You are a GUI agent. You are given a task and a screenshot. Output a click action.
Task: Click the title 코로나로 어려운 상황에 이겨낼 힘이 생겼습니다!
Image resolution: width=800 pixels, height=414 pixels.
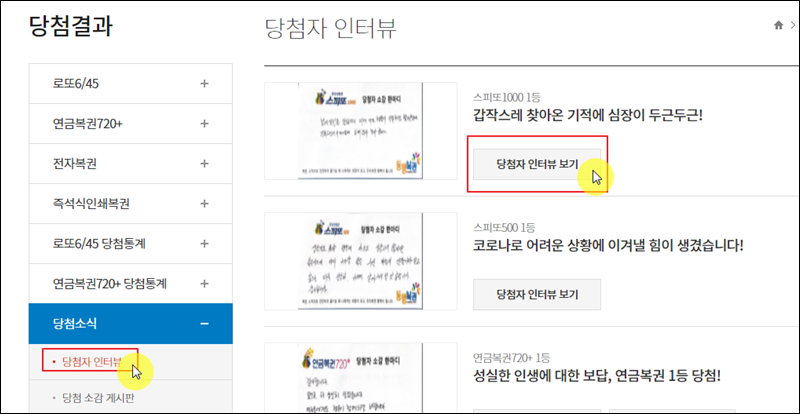pos(608,246)
